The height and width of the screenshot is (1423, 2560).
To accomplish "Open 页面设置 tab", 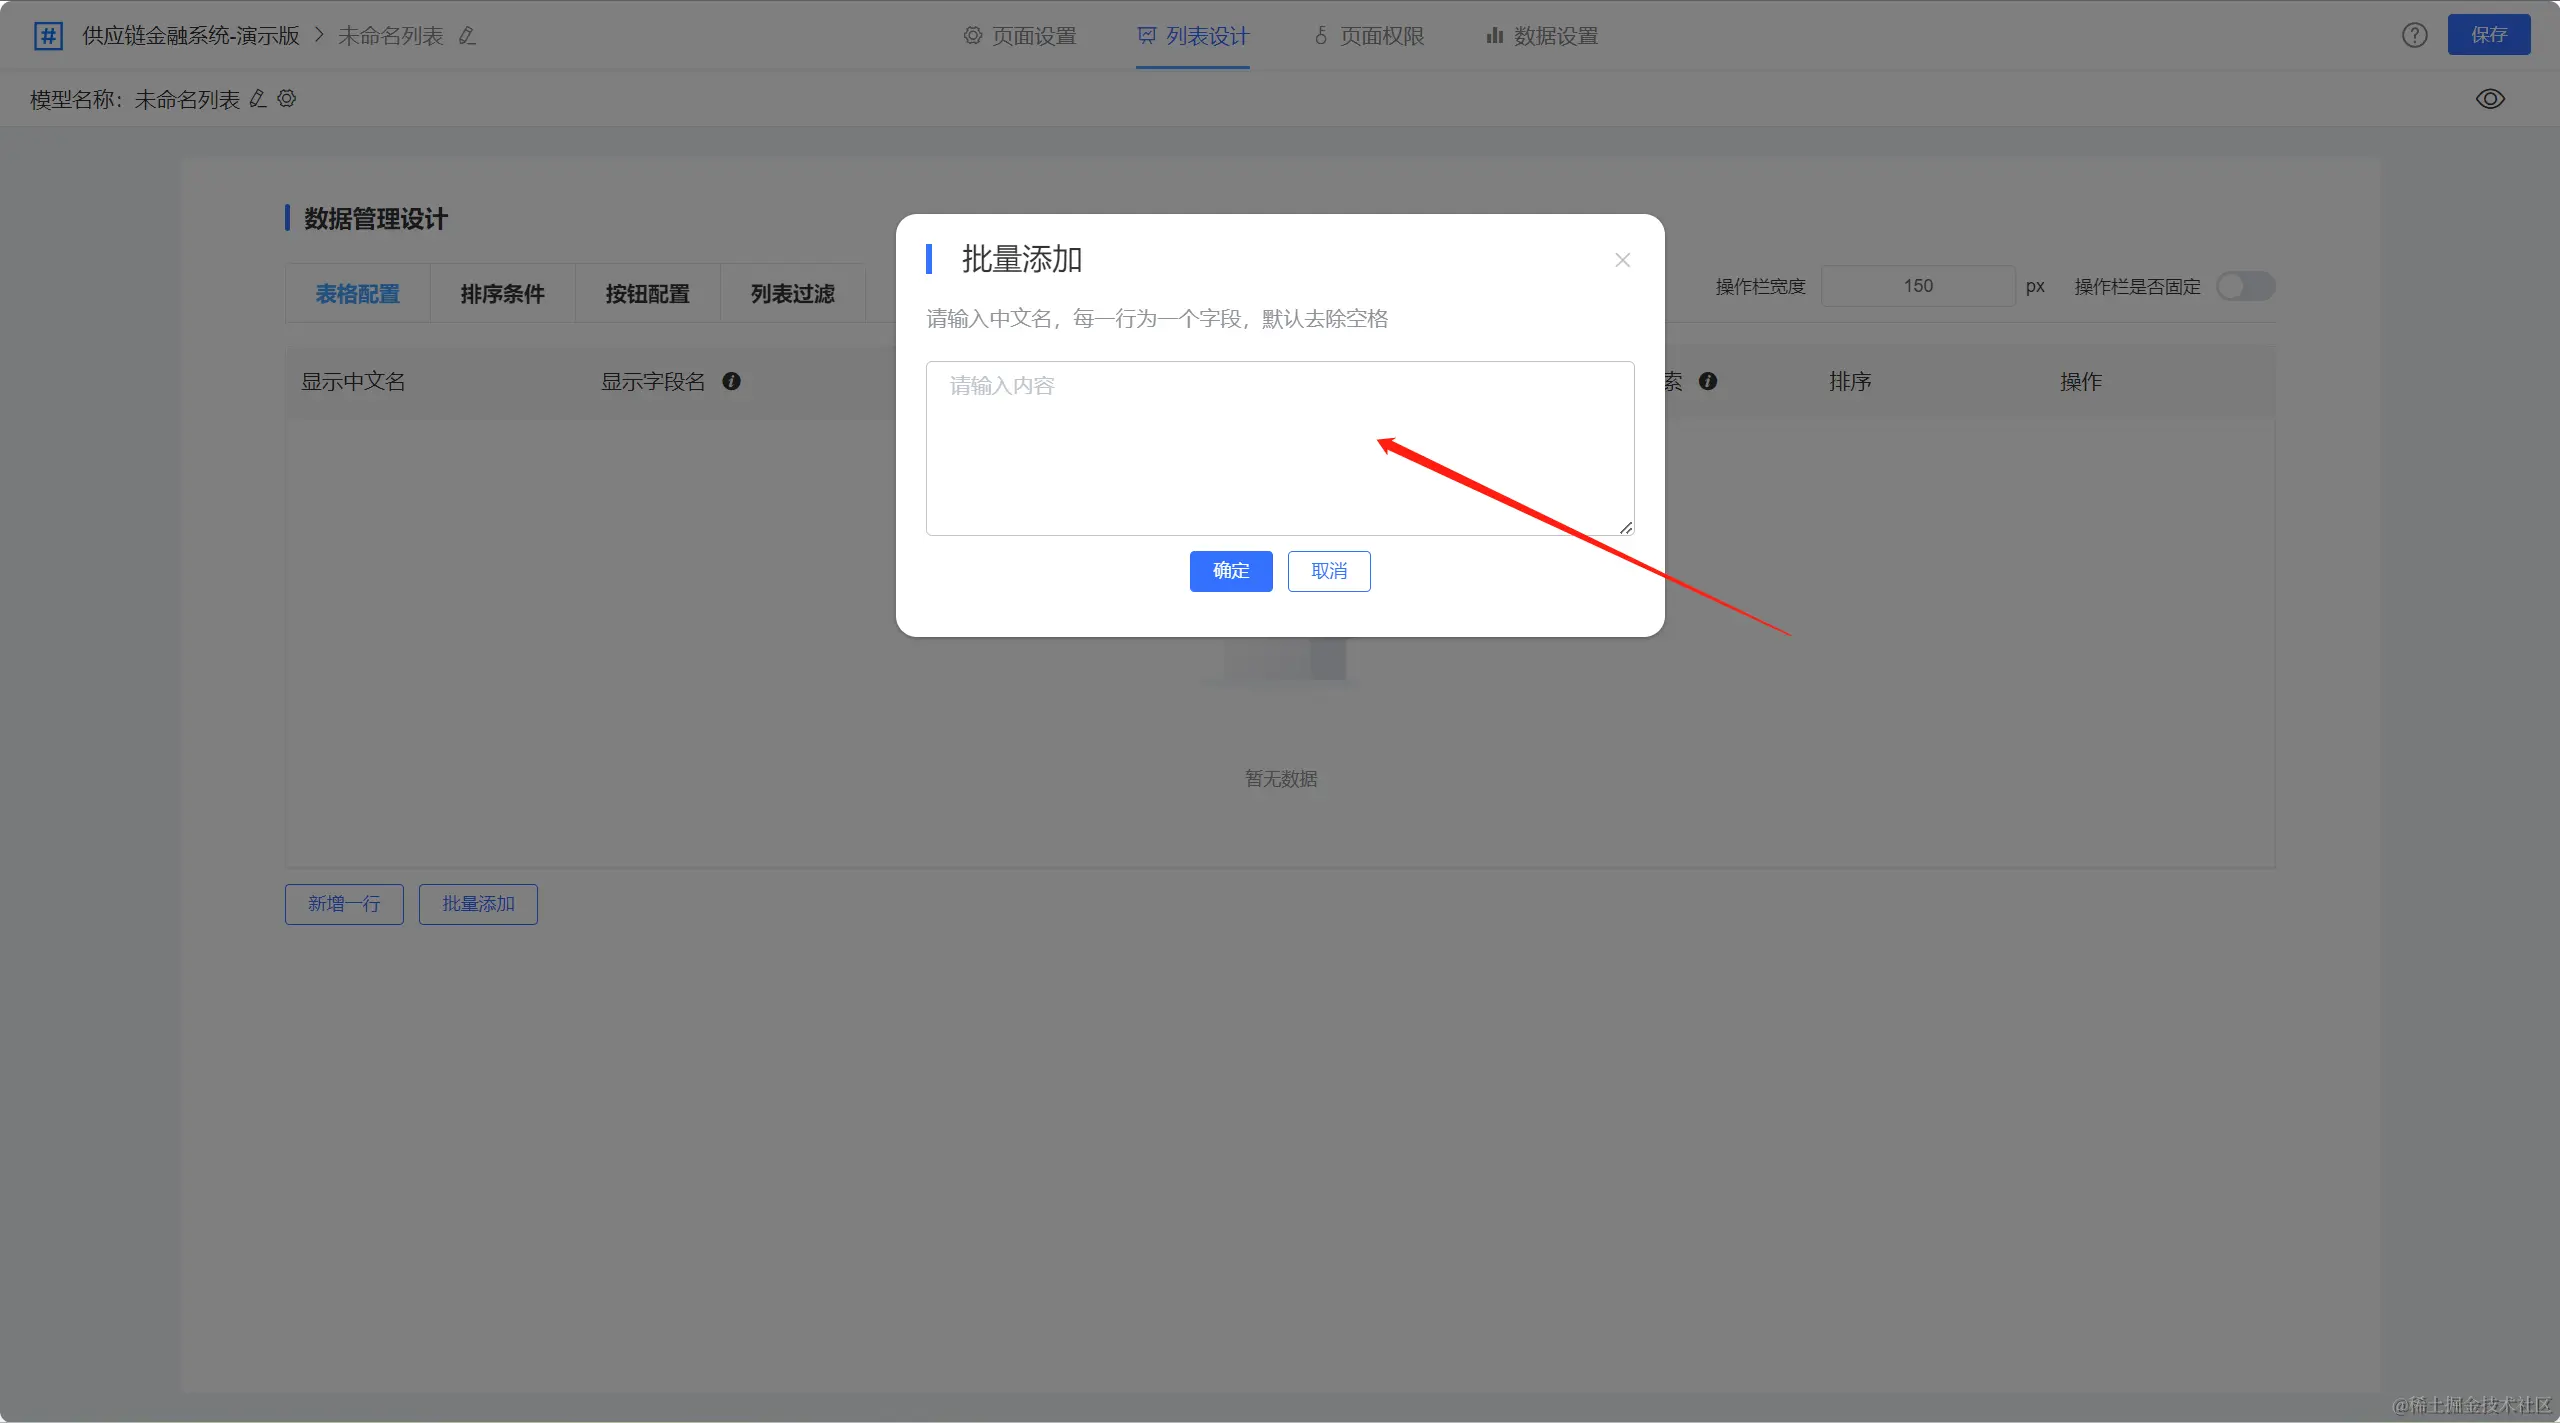I will (1020, 36).
